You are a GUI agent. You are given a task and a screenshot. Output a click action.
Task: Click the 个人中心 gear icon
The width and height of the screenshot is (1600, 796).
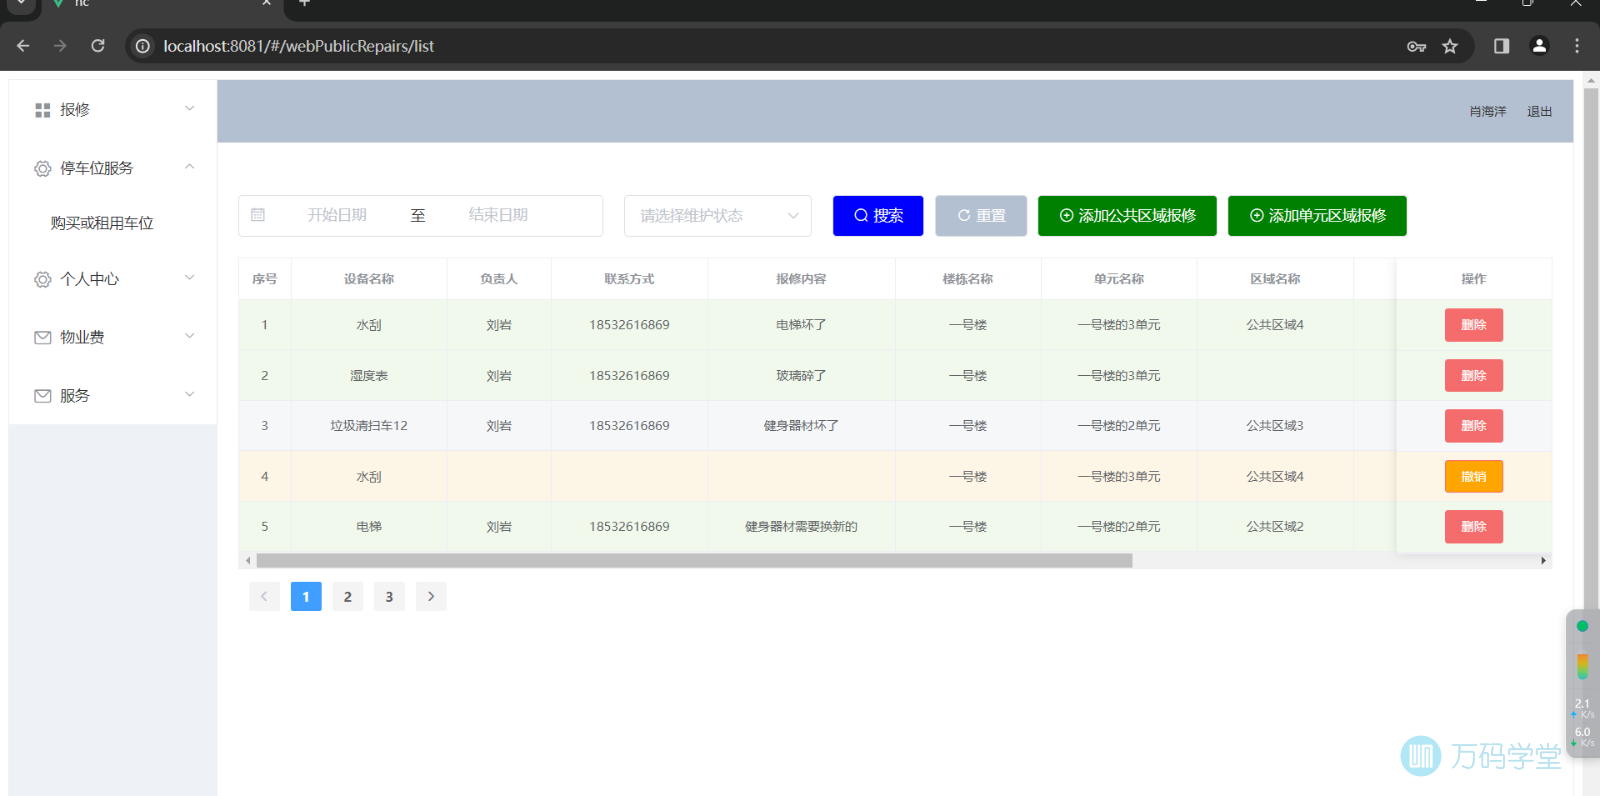coord(42,280)
